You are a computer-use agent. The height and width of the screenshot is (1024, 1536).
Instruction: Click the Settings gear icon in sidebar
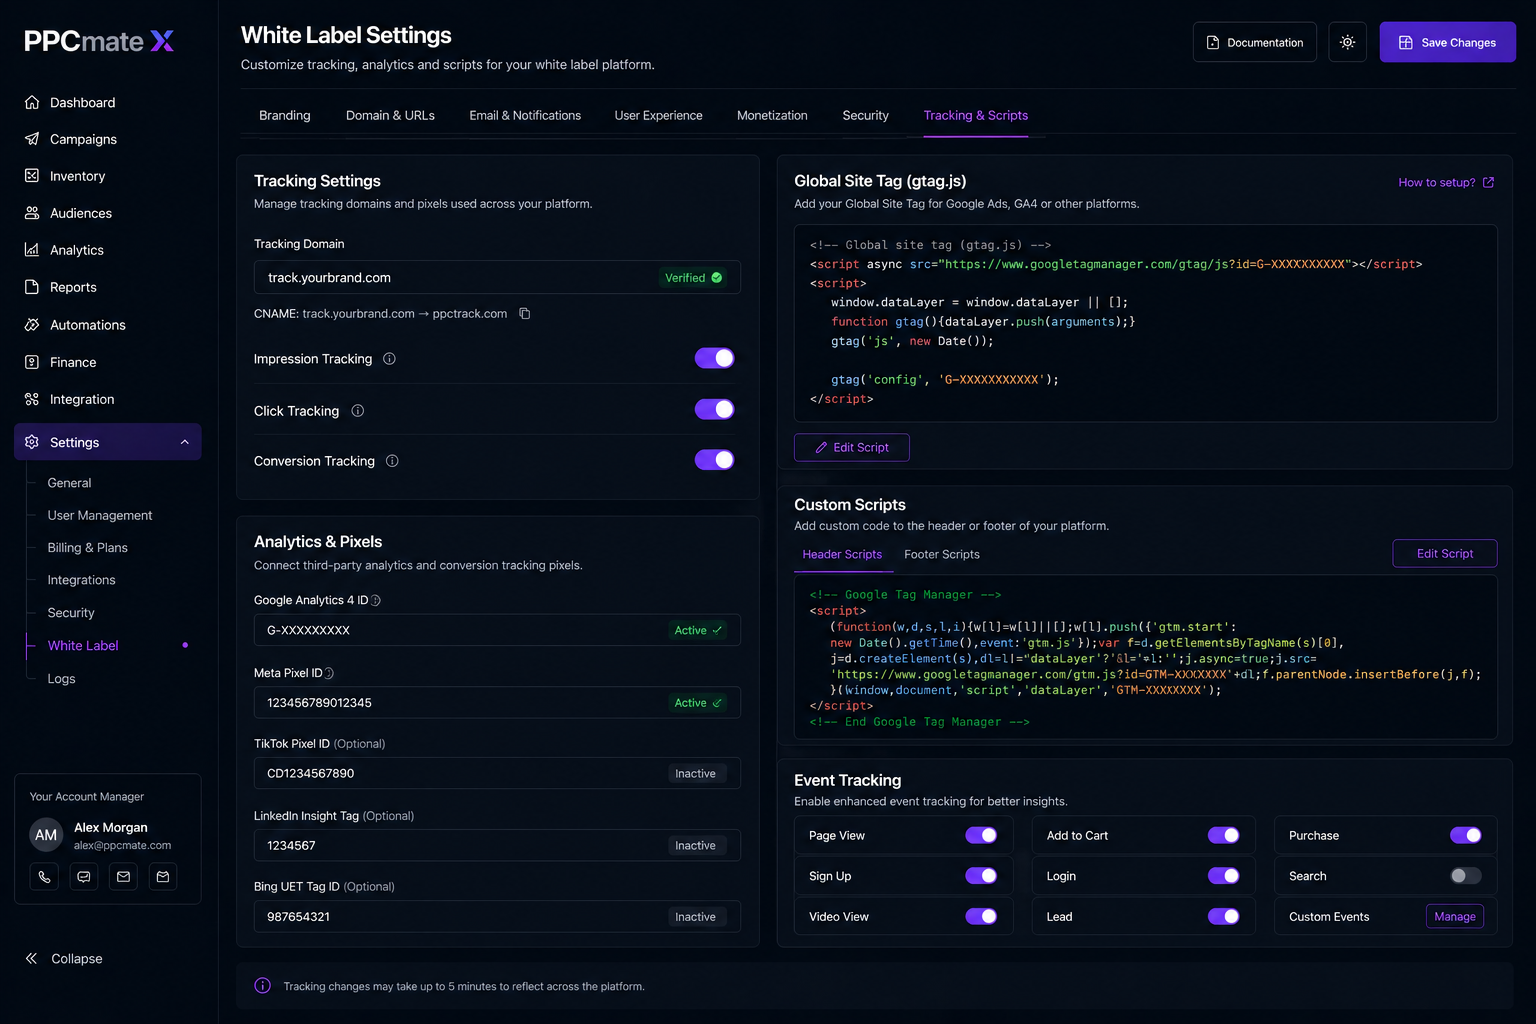pyautogui.click(x=32, y=442)
